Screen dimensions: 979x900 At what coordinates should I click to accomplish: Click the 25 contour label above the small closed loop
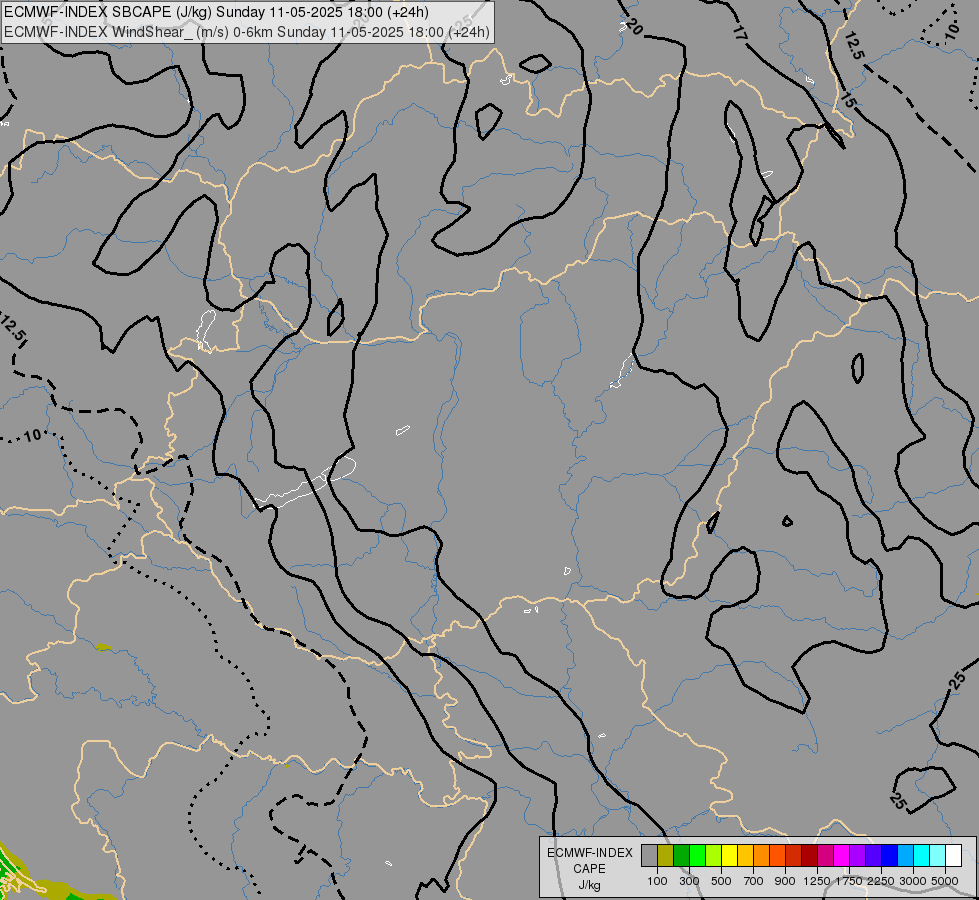click(958, 681)
